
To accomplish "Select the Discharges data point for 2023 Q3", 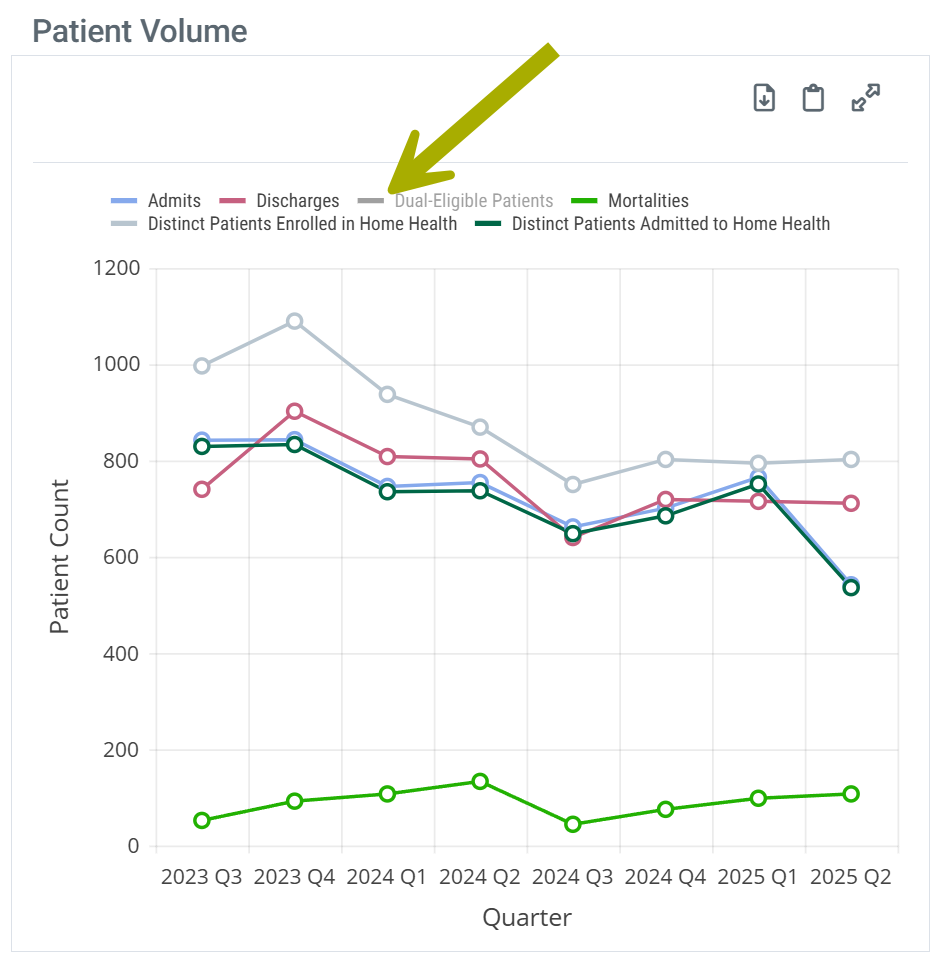I will (202, 489).
